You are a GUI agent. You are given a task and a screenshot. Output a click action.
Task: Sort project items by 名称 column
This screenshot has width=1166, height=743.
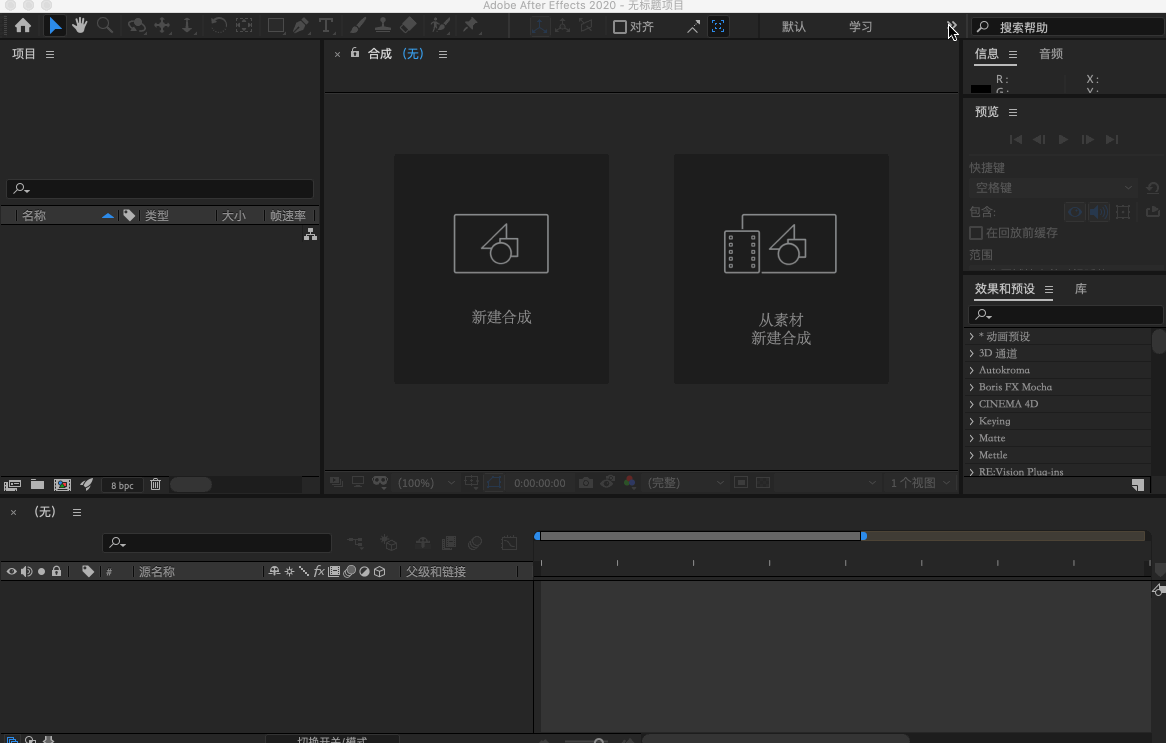[34, 216]
